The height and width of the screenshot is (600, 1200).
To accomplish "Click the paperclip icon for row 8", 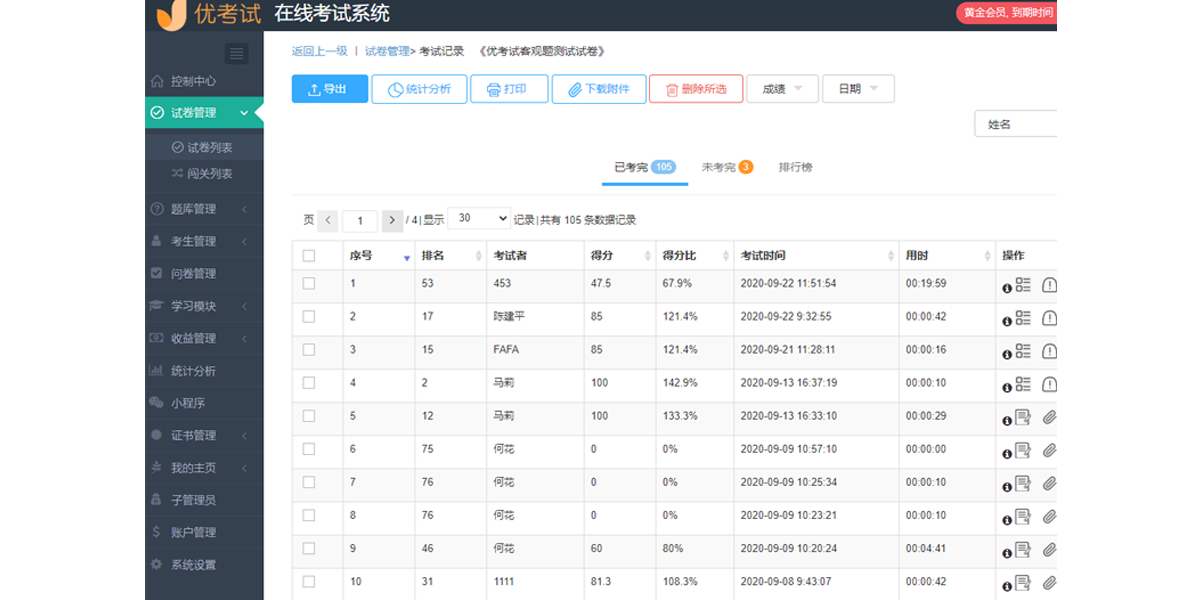I will coord(1049,516).
